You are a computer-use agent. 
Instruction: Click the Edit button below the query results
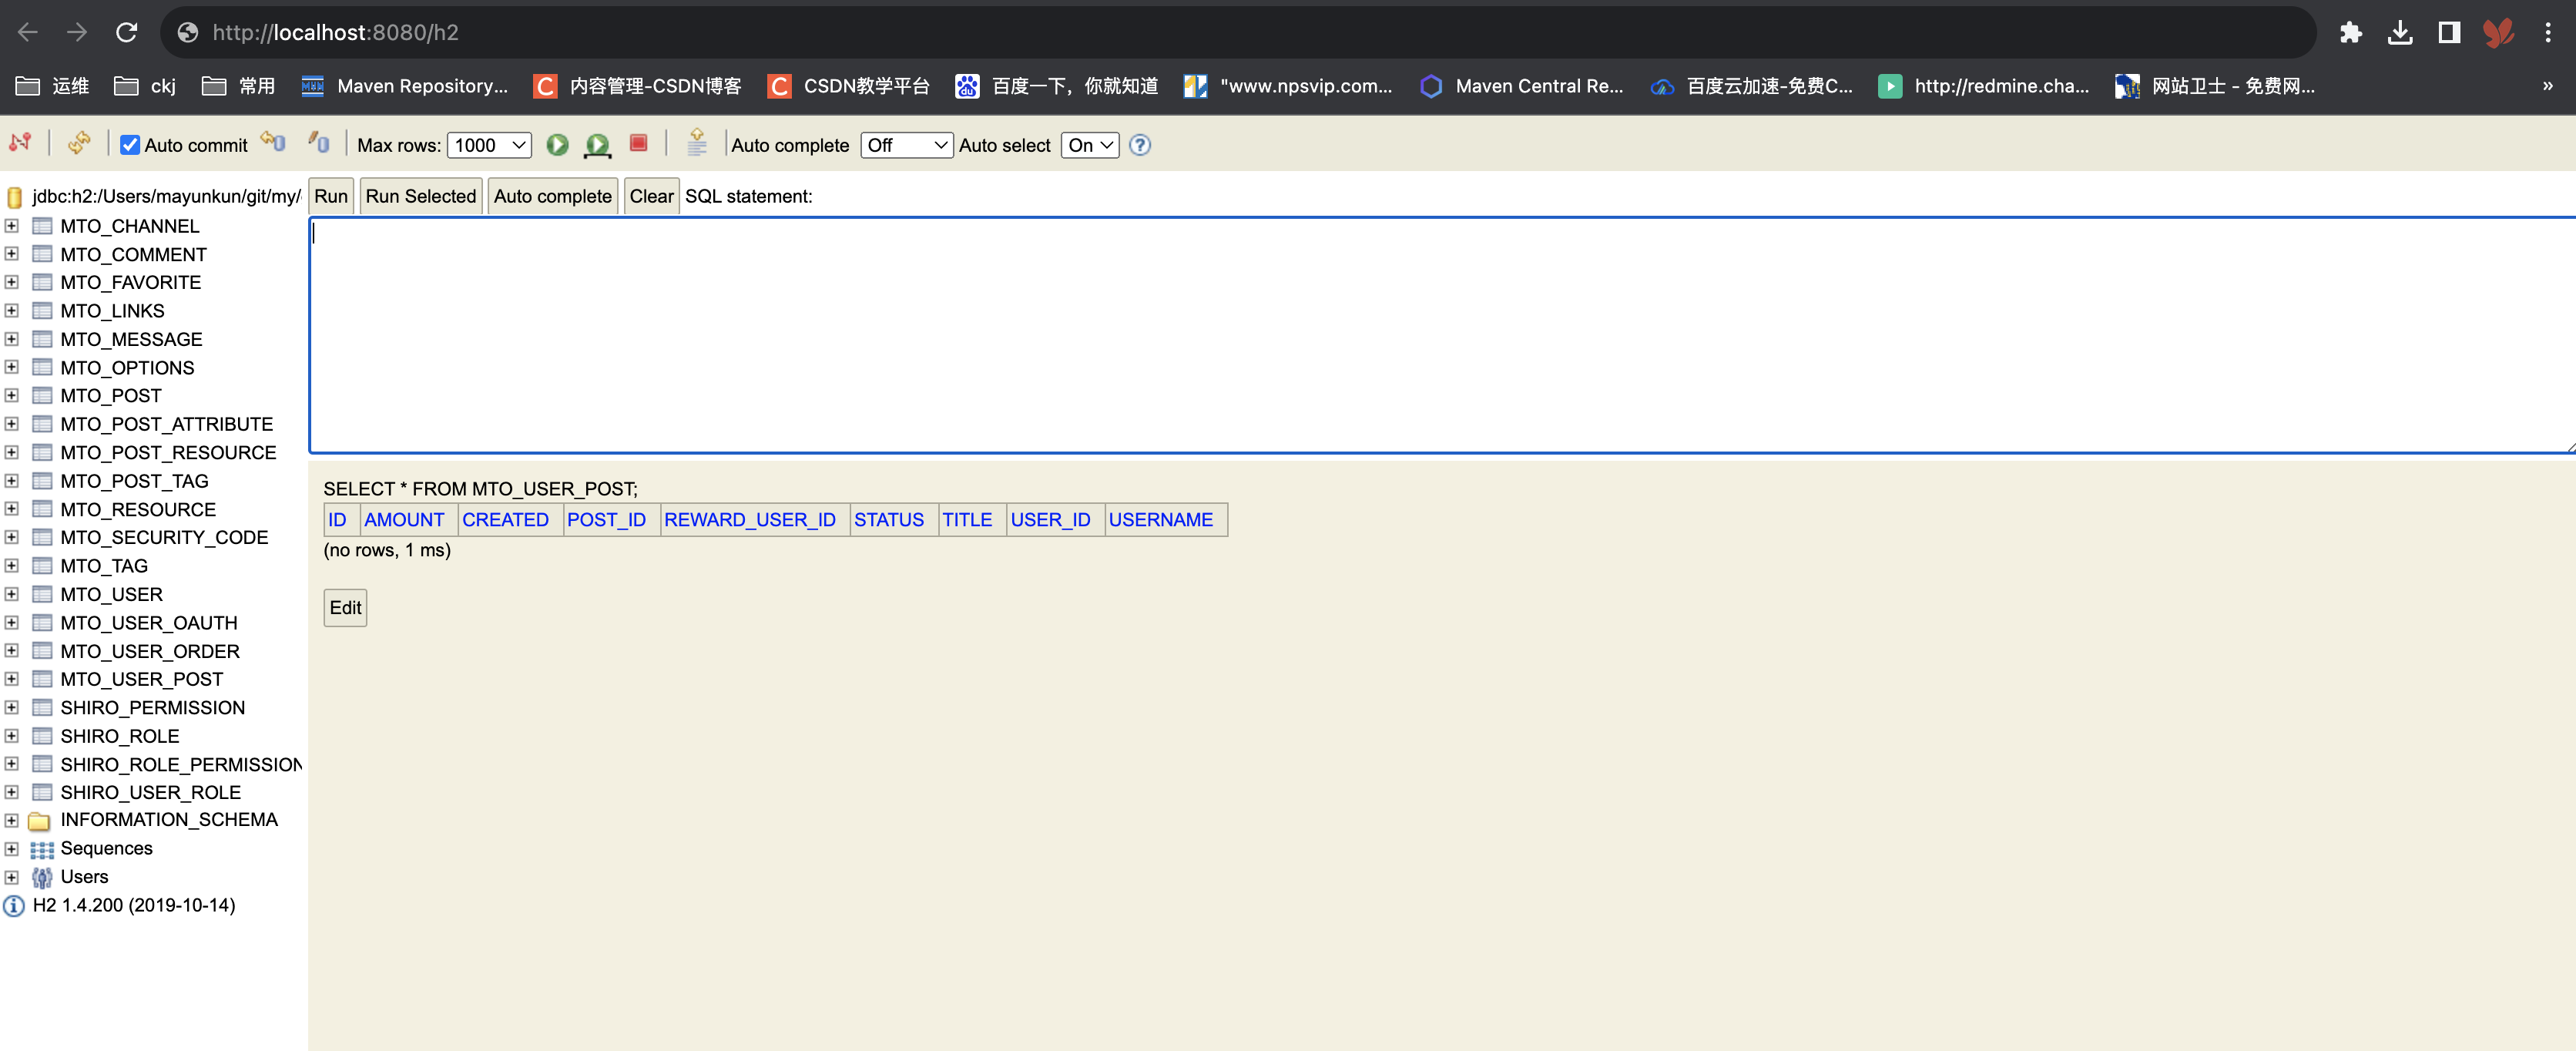344,607
